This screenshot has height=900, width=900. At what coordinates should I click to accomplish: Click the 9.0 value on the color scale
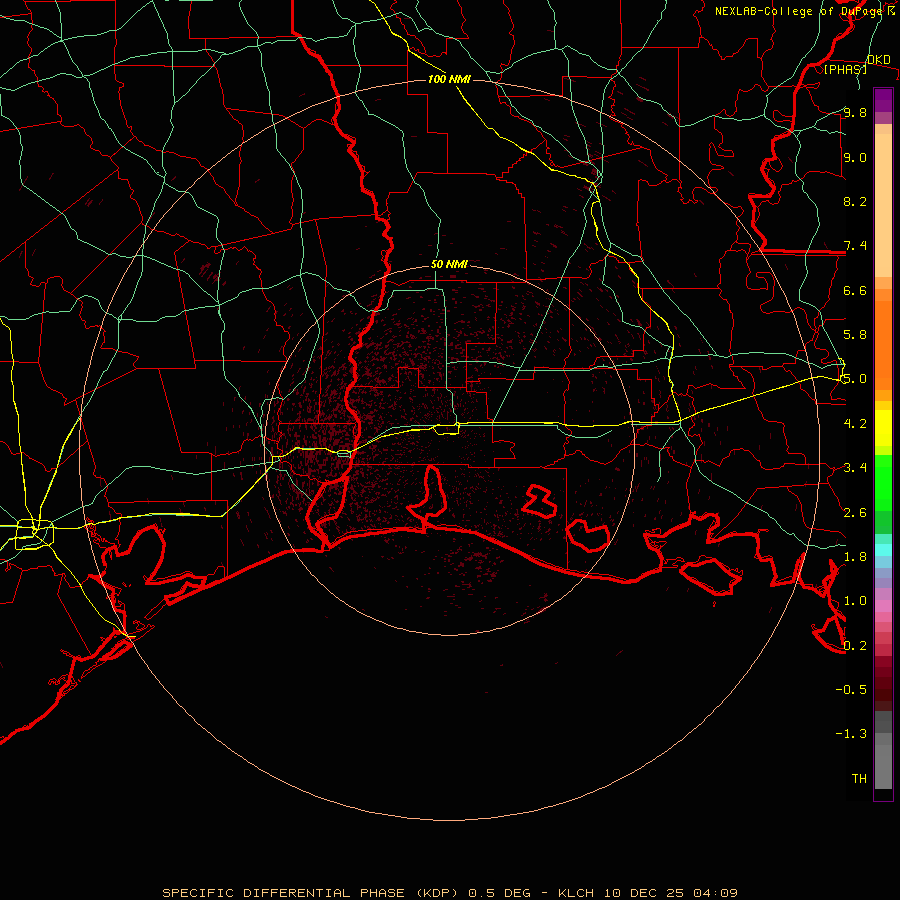click(855, 157)
